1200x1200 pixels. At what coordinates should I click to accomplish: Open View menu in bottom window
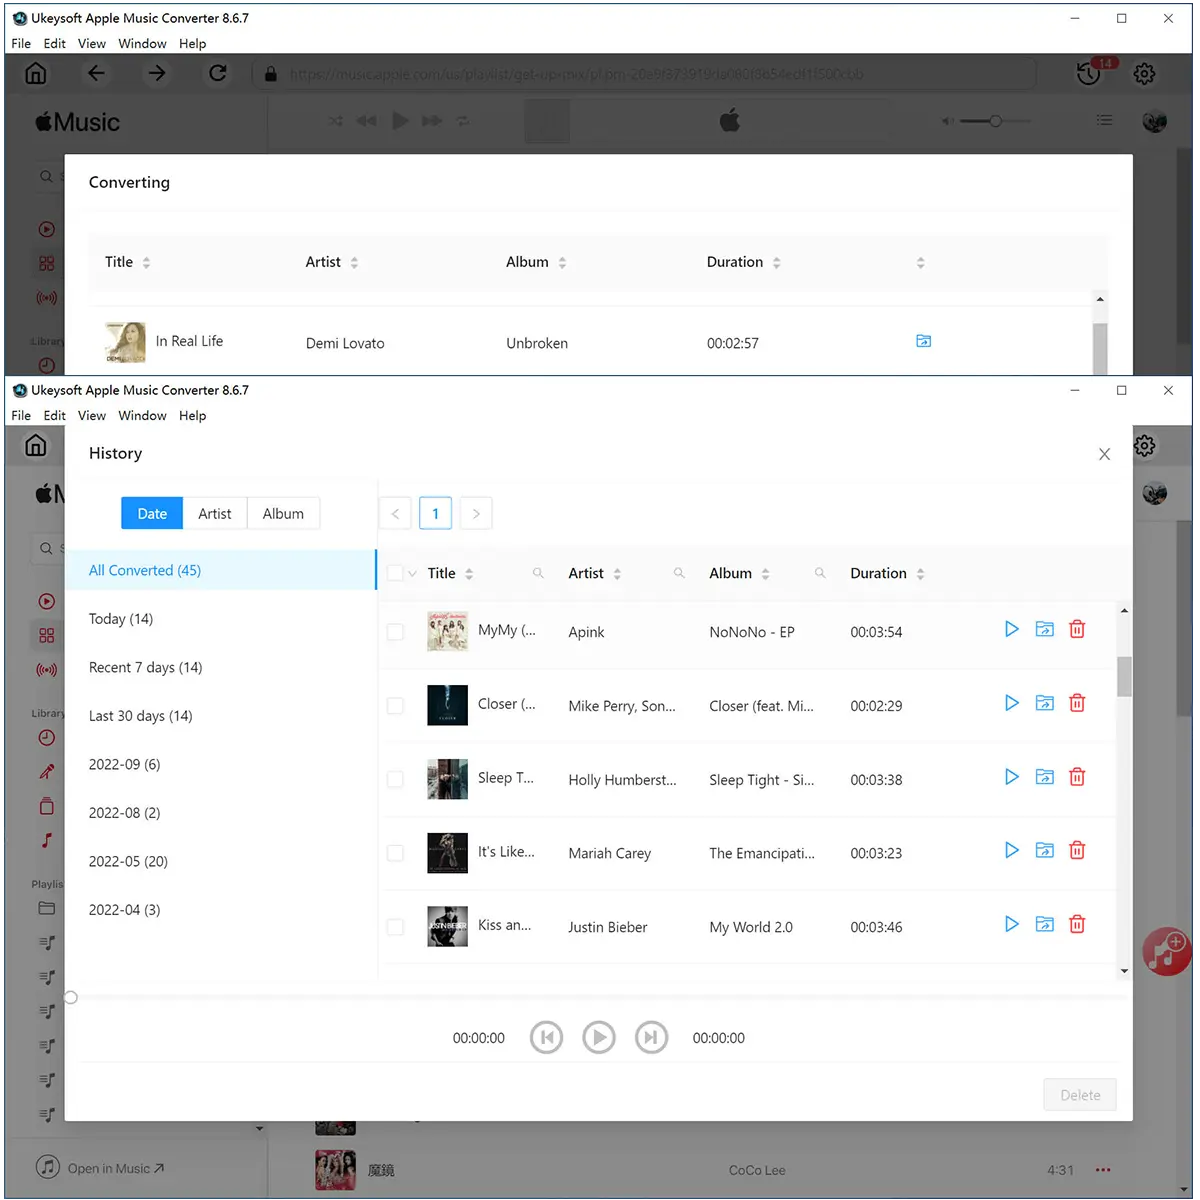pos(92,415)
